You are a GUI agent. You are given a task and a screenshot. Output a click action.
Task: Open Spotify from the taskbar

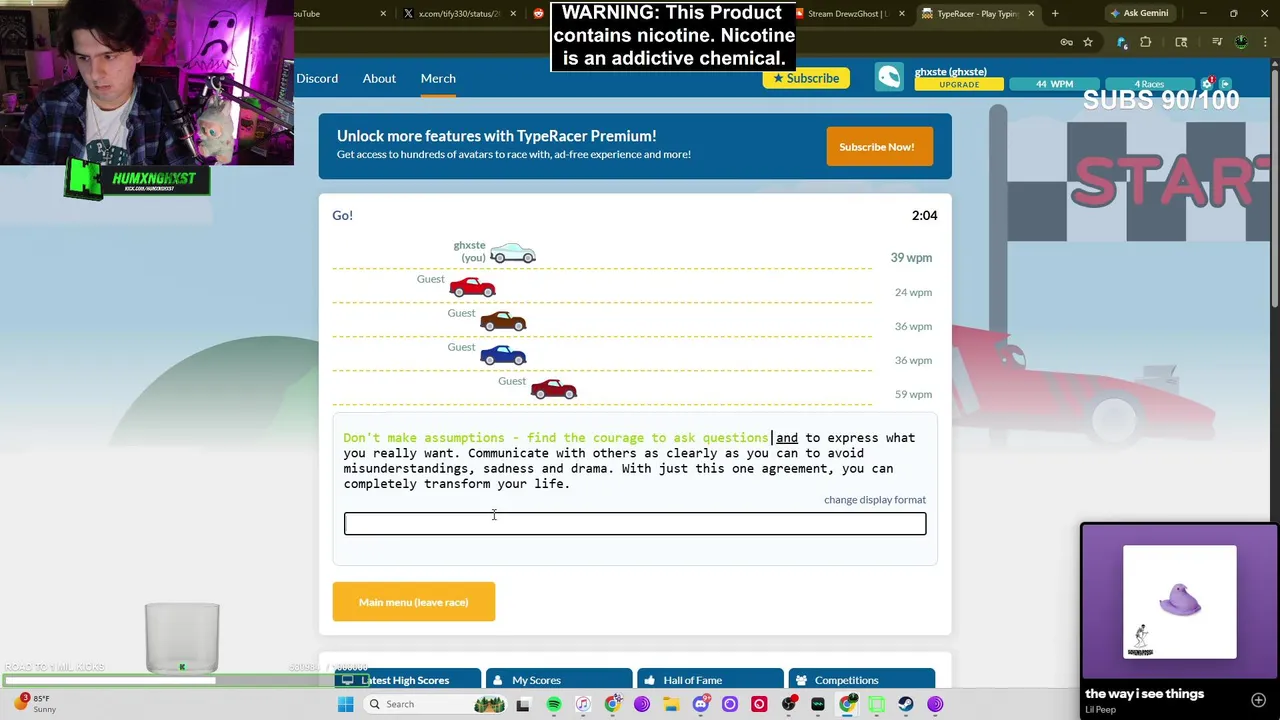point(553,704)
